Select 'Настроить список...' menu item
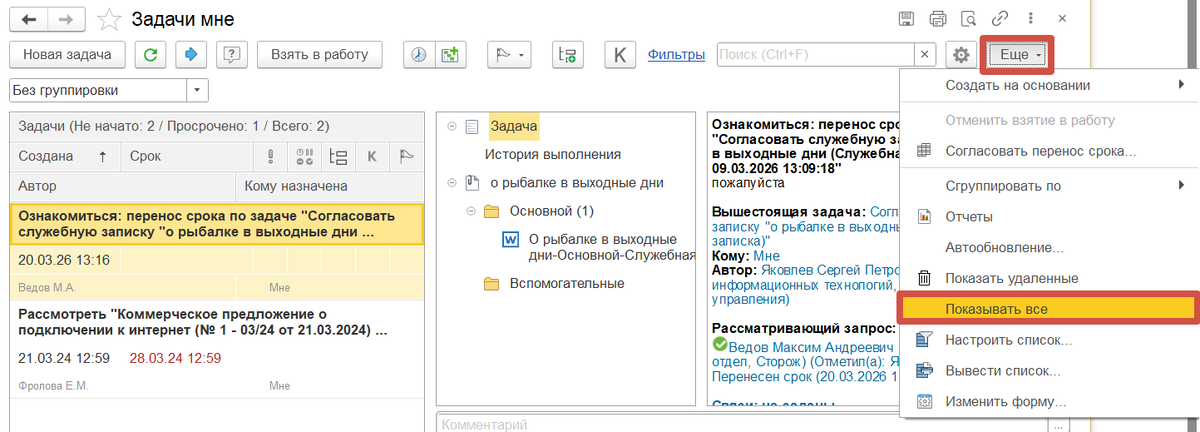This screenshot has width=1200, height=432. click(x=1008, y=340)
